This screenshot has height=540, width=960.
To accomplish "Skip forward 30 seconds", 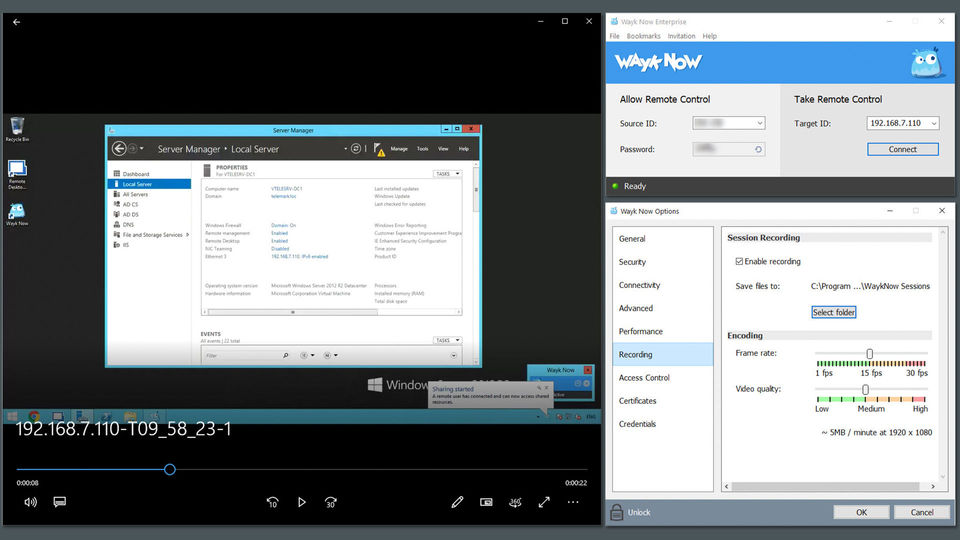I will pyautogui.click(x=331, y=502).
